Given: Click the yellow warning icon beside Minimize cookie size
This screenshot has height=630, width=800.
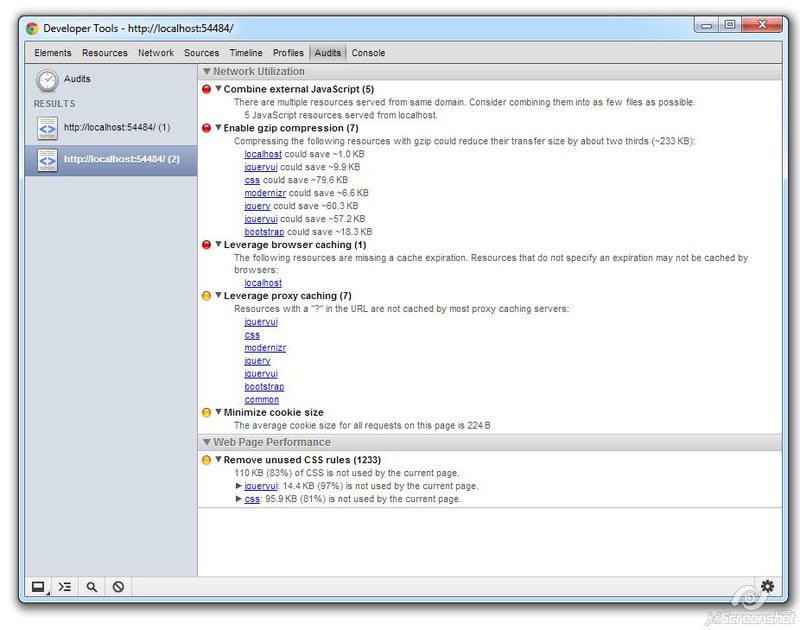Looking at the screenshot, I should click(205, 411).
